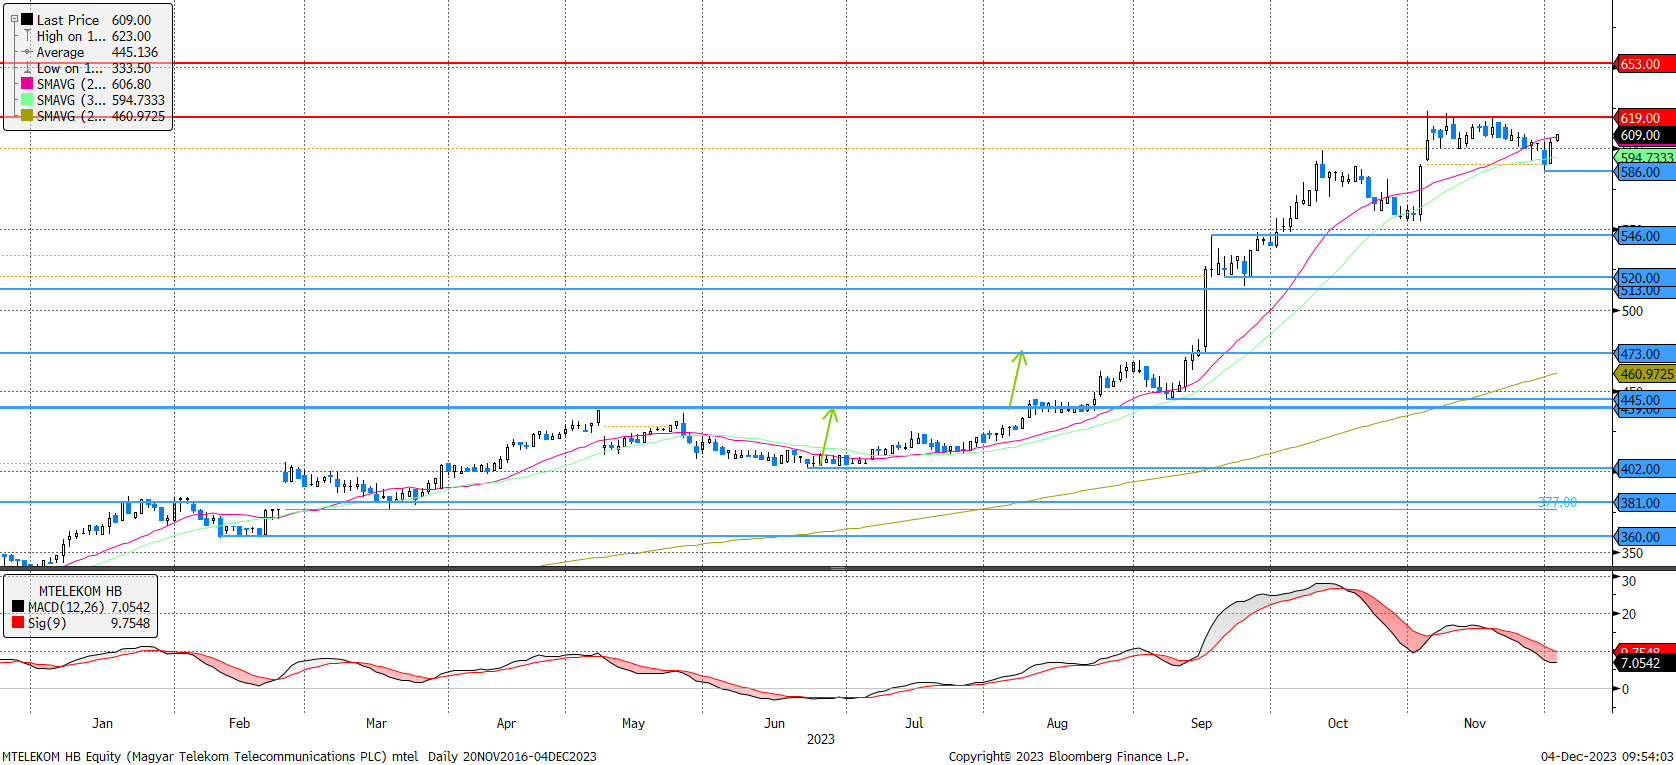Select the 'Average' legend row text
The width and height of the screenshot is (1676, 765).
pos(60,52)
